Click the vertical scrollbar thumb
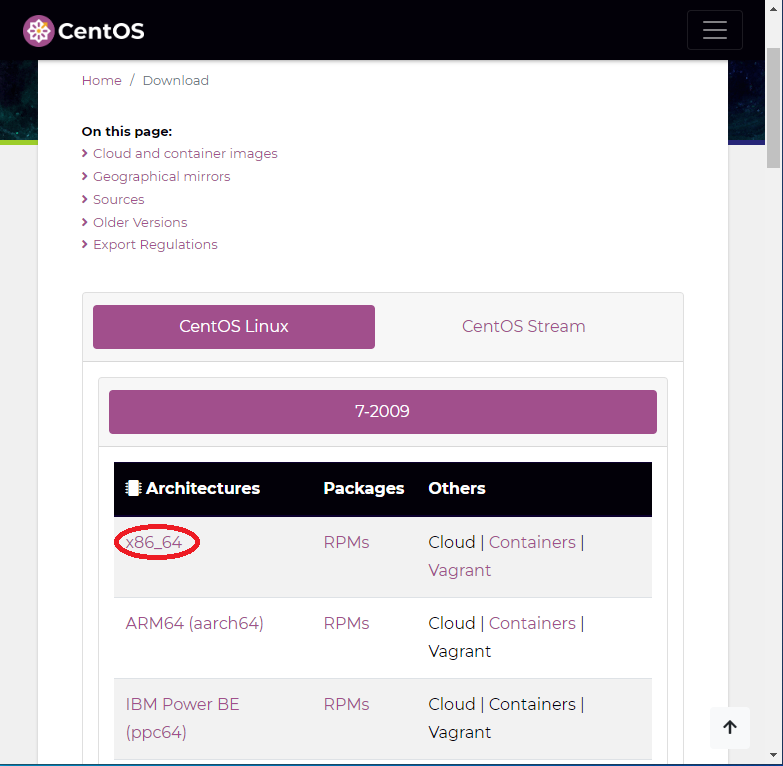Image resolution: width=783 pixels, height=766 pixels. (x=774, y=108)
